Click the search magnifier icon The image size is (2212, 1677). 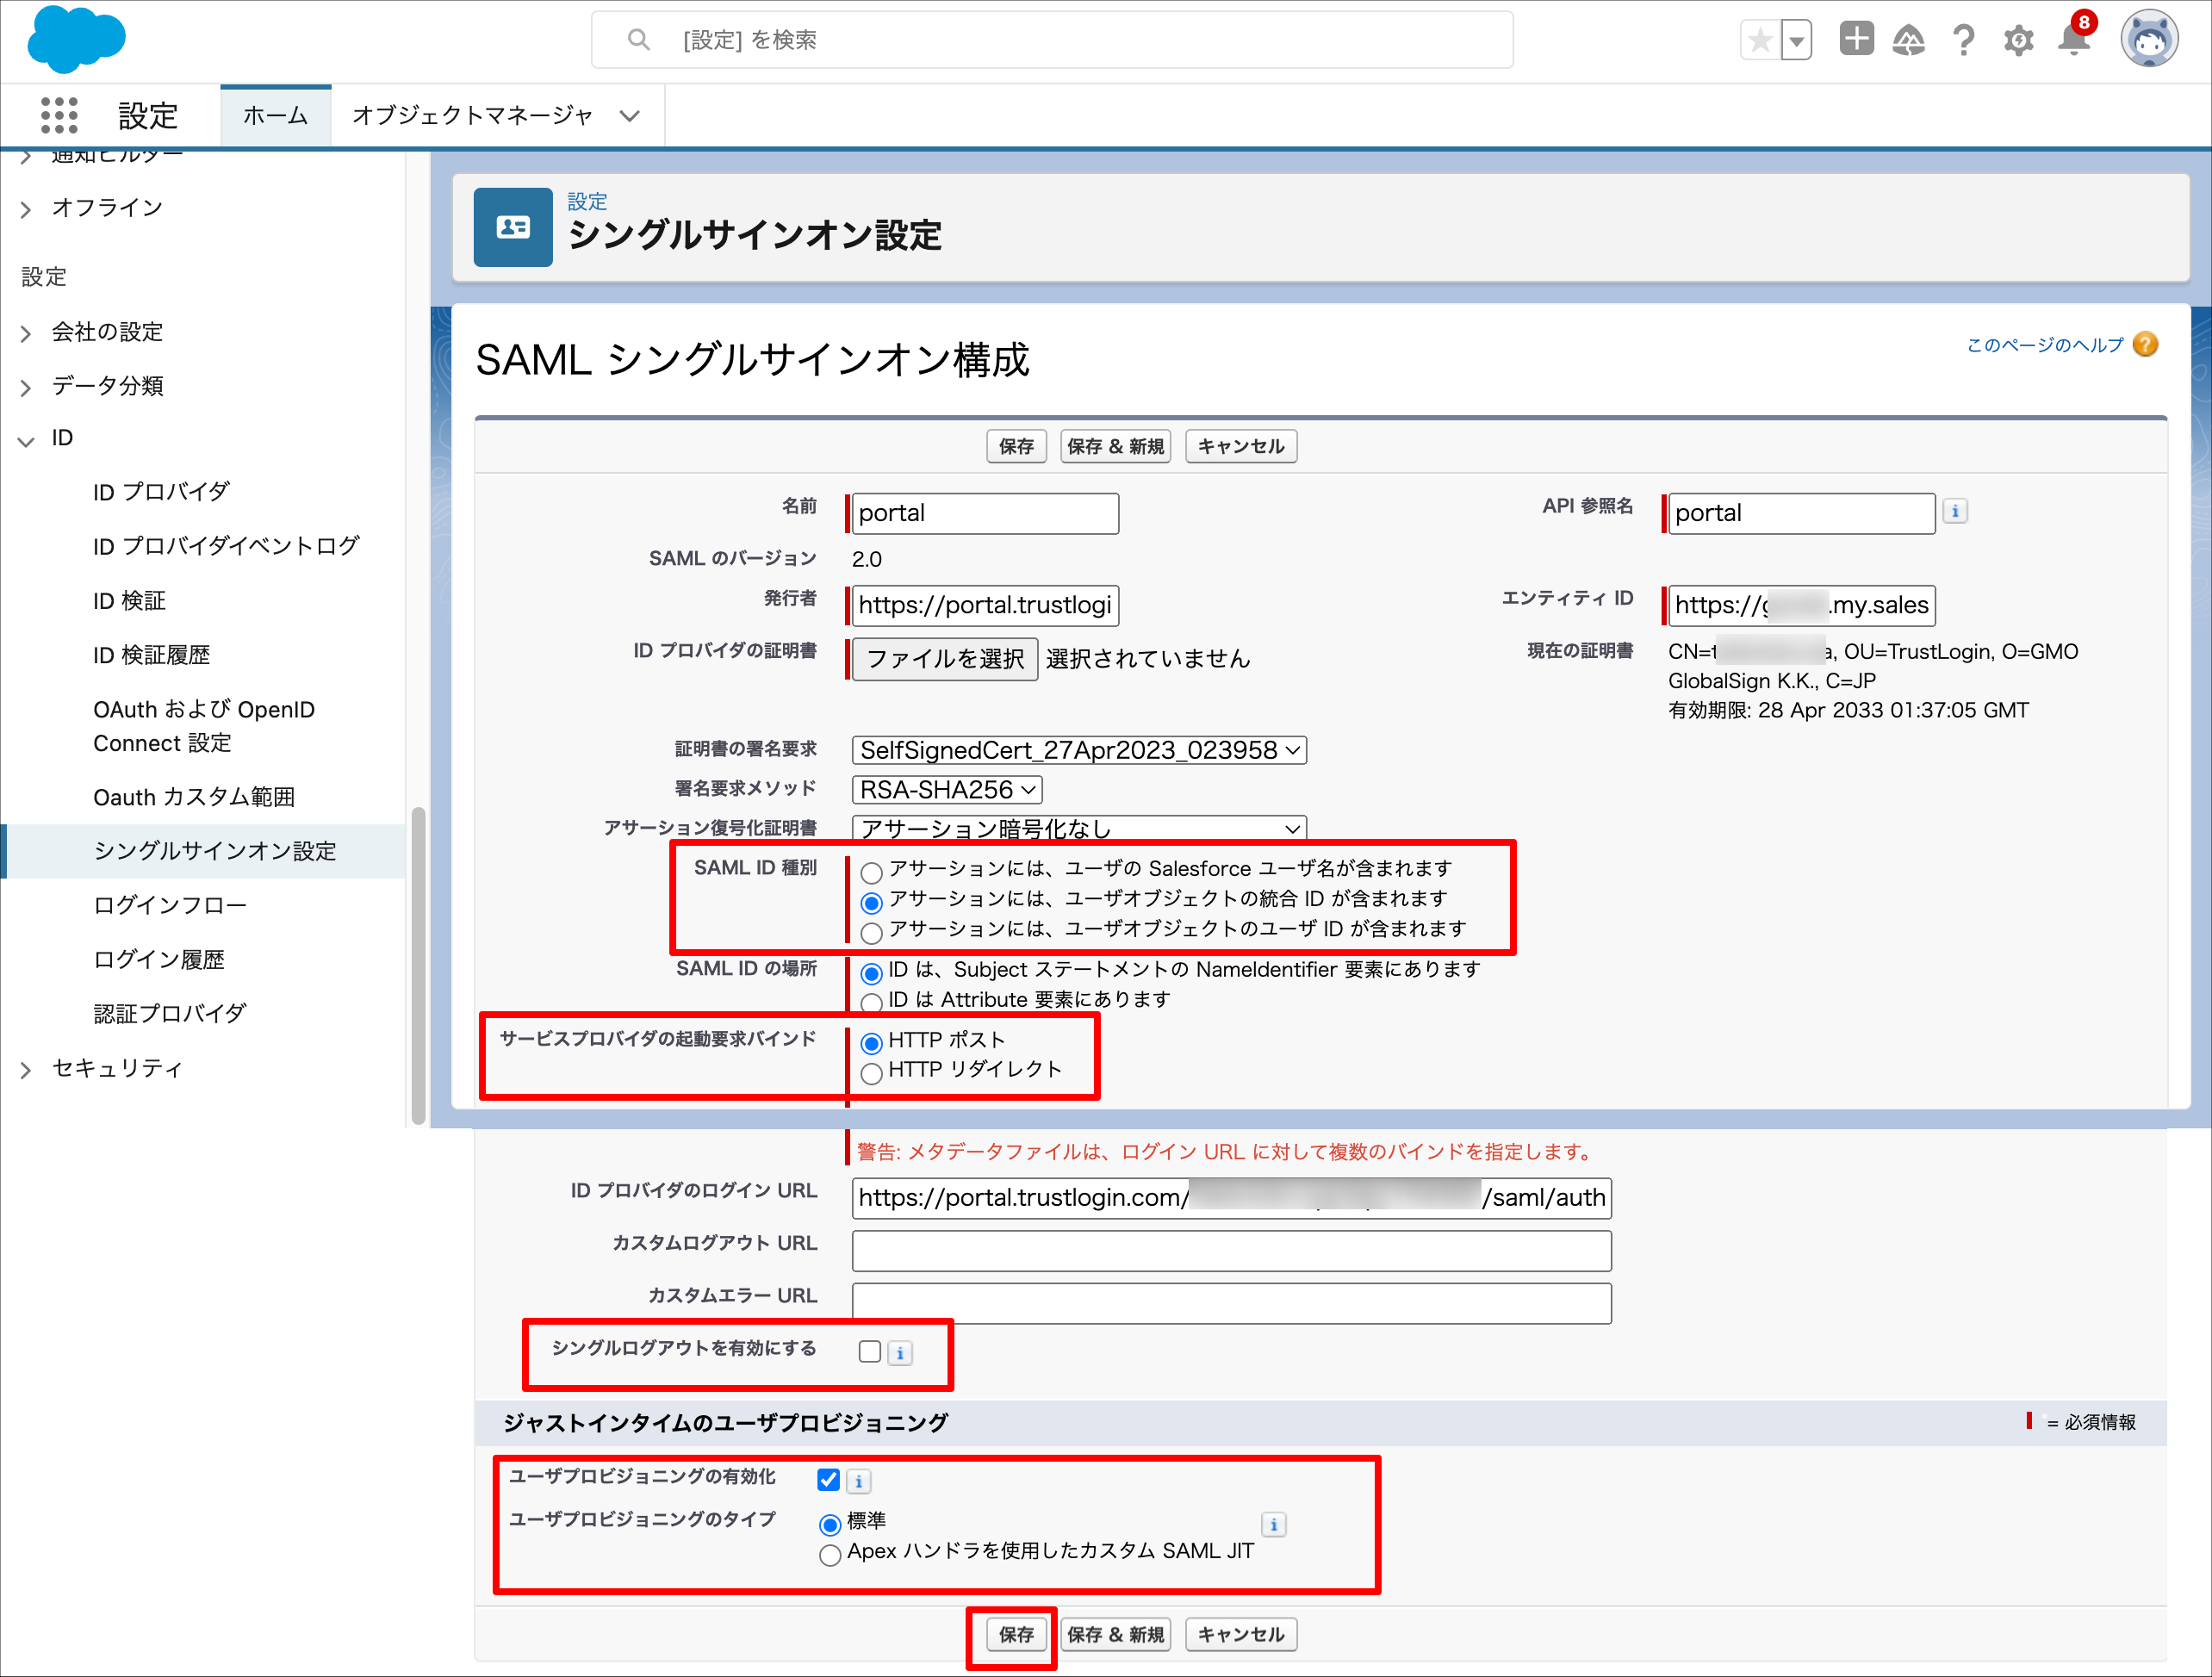coord(638,40)
